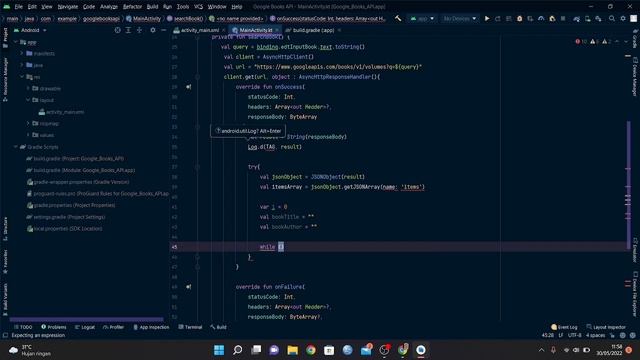Viewport: 640px width, 360px height.
Task: Click the editor vertical scrollbar
Action: [629, 184]
